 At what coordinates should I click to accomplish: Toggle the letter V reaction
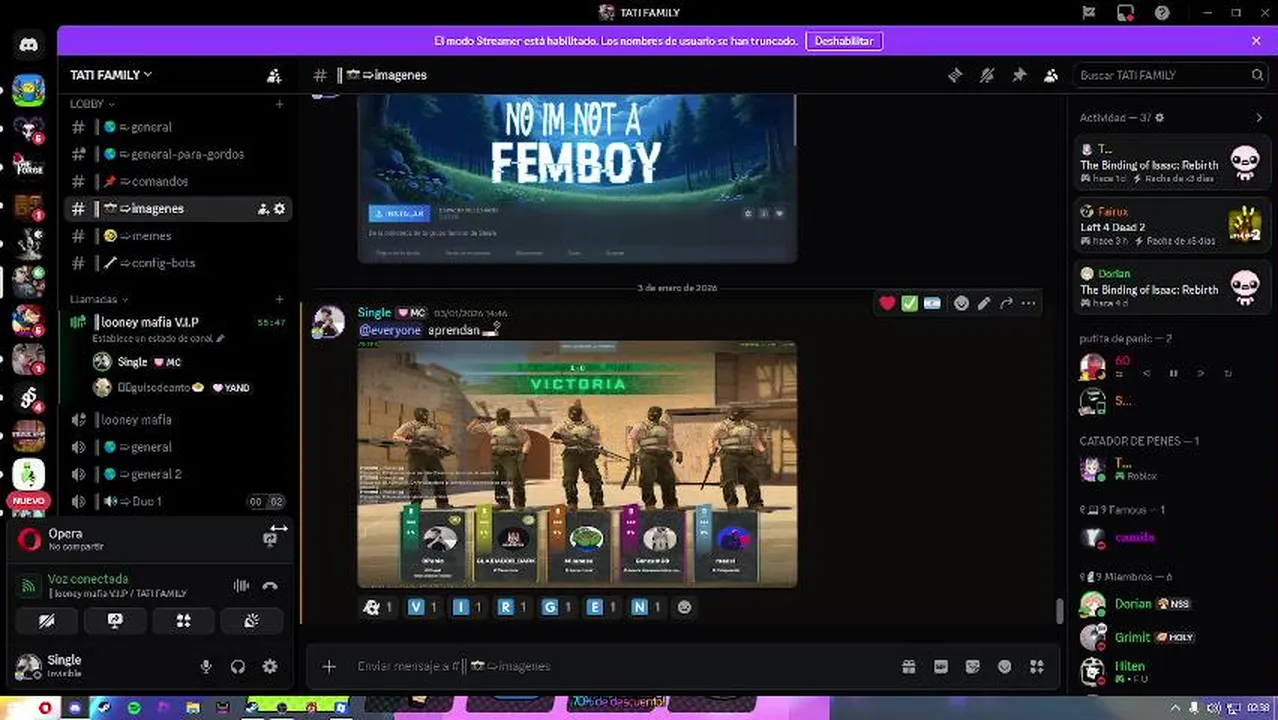pos(423,607)
